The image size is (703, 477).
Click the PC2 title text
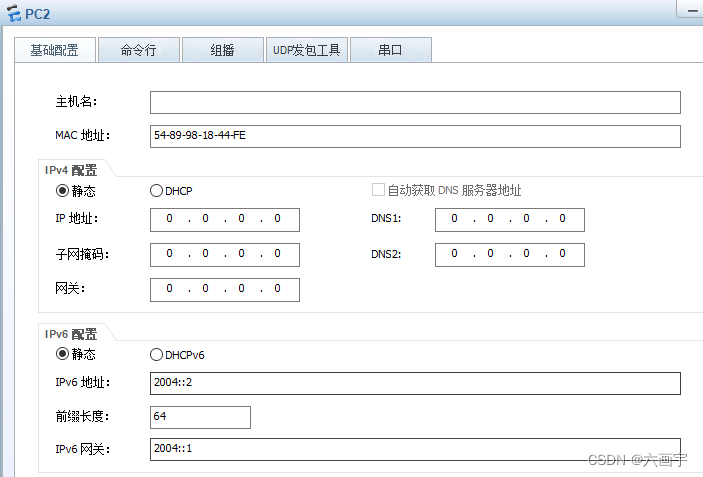coord(38,14)
